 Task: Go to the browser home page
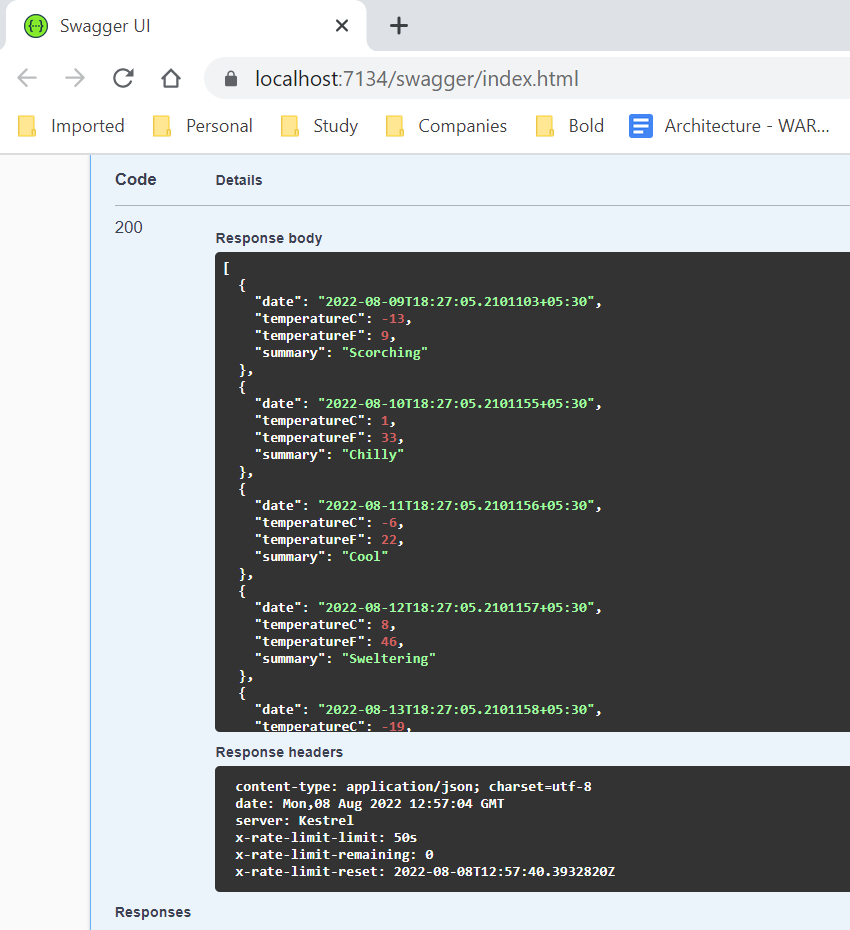171,79
